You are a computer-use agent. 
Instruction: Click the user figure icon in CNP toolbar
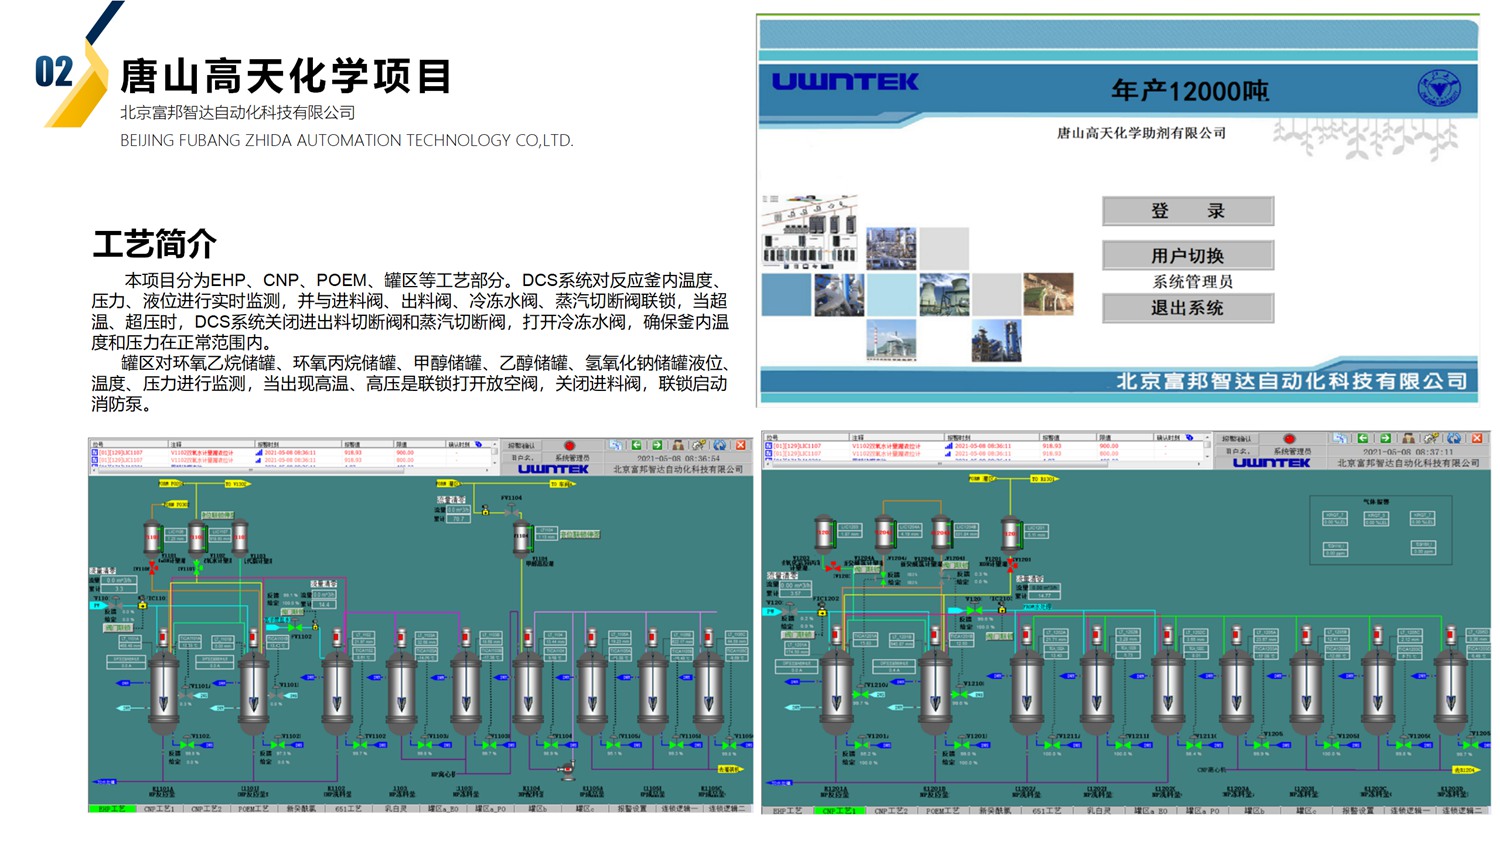pos(1408,438)
